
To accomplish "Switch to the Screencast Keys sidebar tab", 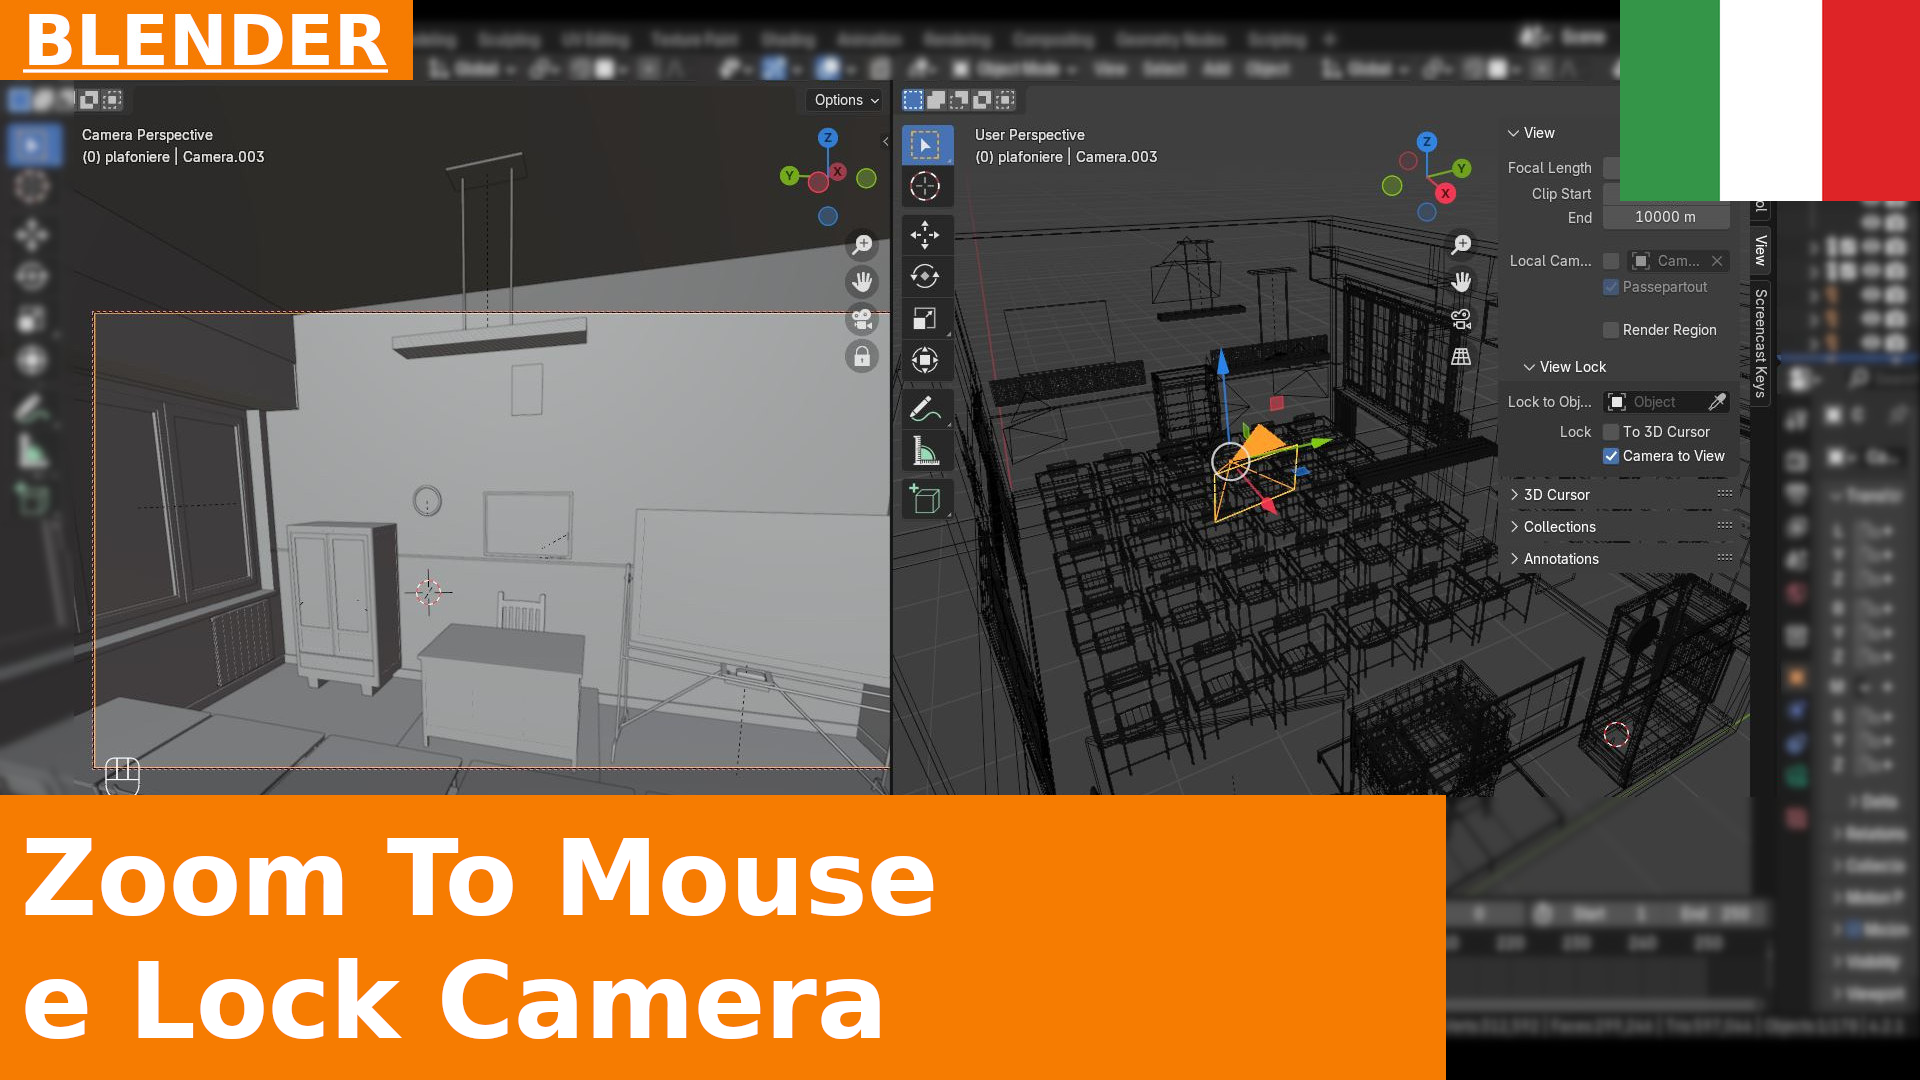I will pos(1761,343).
